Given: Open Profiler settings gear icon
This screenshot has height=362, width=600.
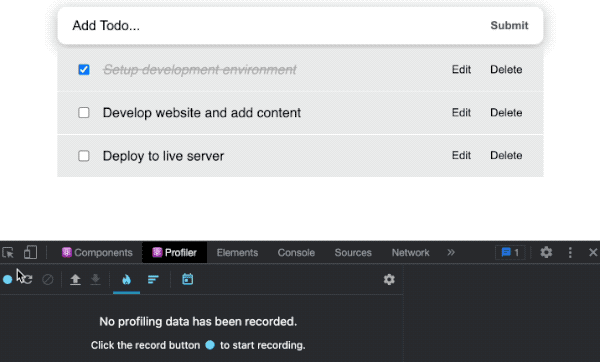Looking at the screenshot, I should 389,279.
